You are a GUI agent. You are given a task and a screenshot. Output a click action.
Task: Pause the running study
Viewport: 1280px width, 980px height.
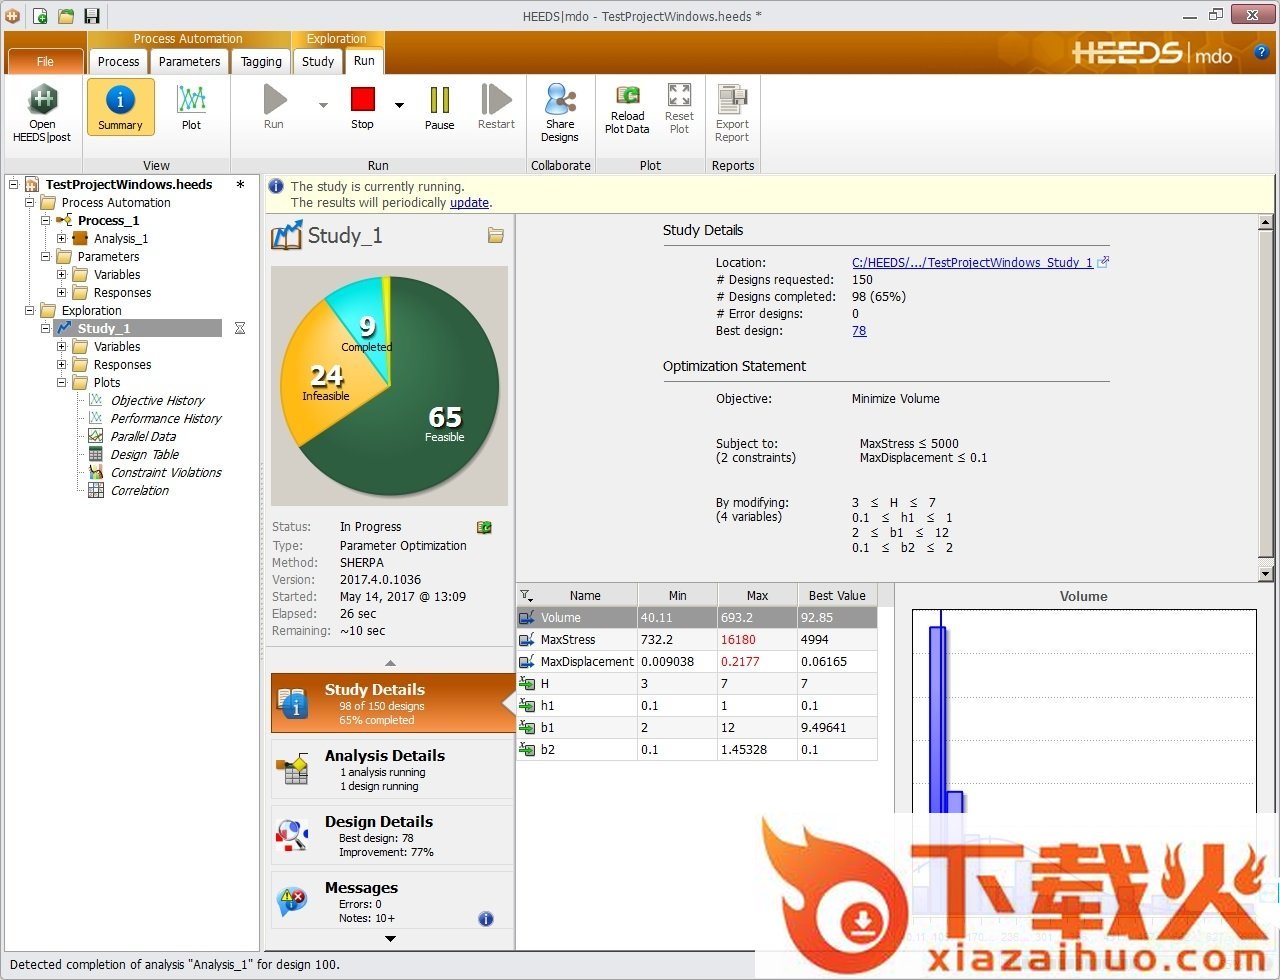(x=439, y=101)
